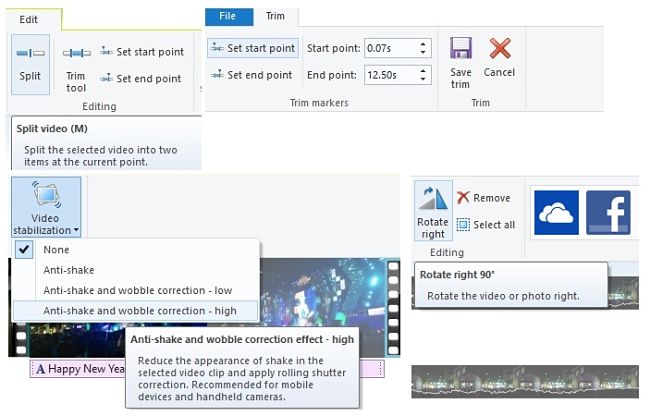
Task: Click the Split video icon
Action: 30,64
